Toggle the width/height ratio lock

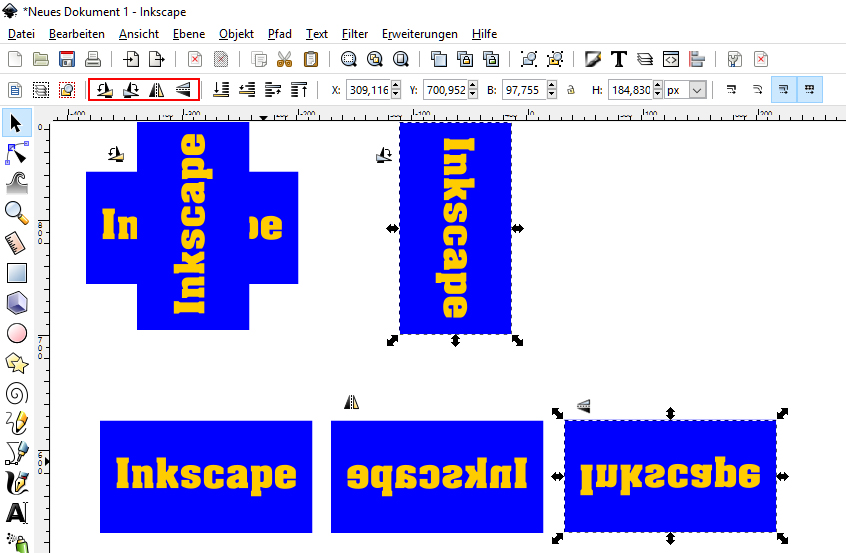[x=571, y=90]
